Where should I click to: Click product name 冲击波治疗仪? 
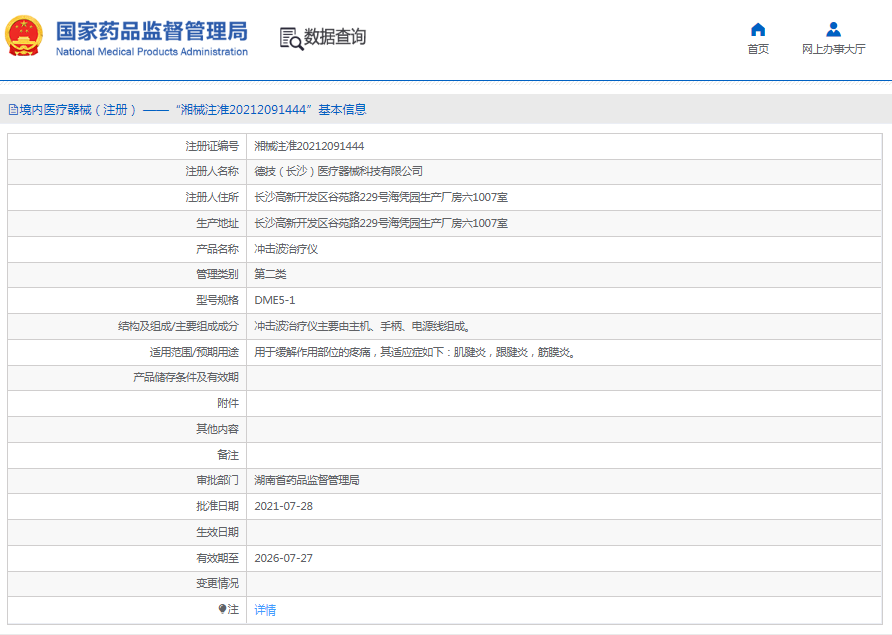(x=286, y=249)
